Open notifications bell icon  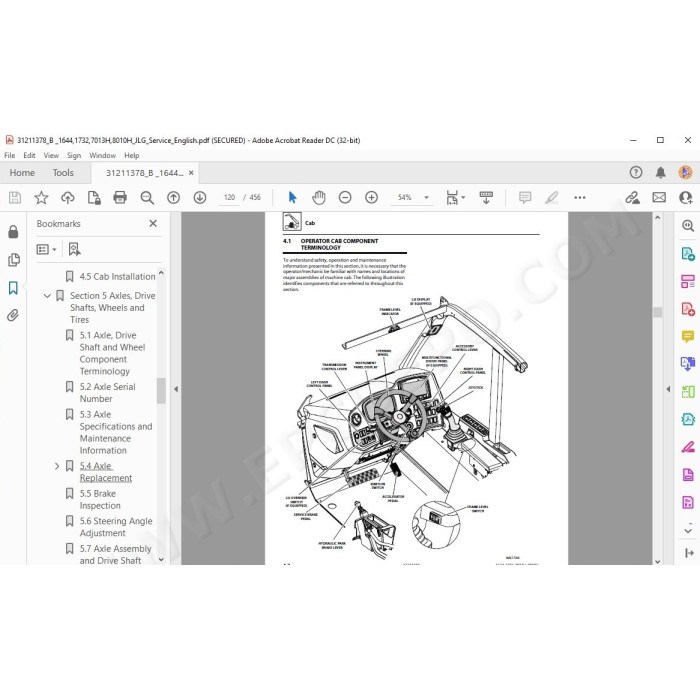(661, 172)
